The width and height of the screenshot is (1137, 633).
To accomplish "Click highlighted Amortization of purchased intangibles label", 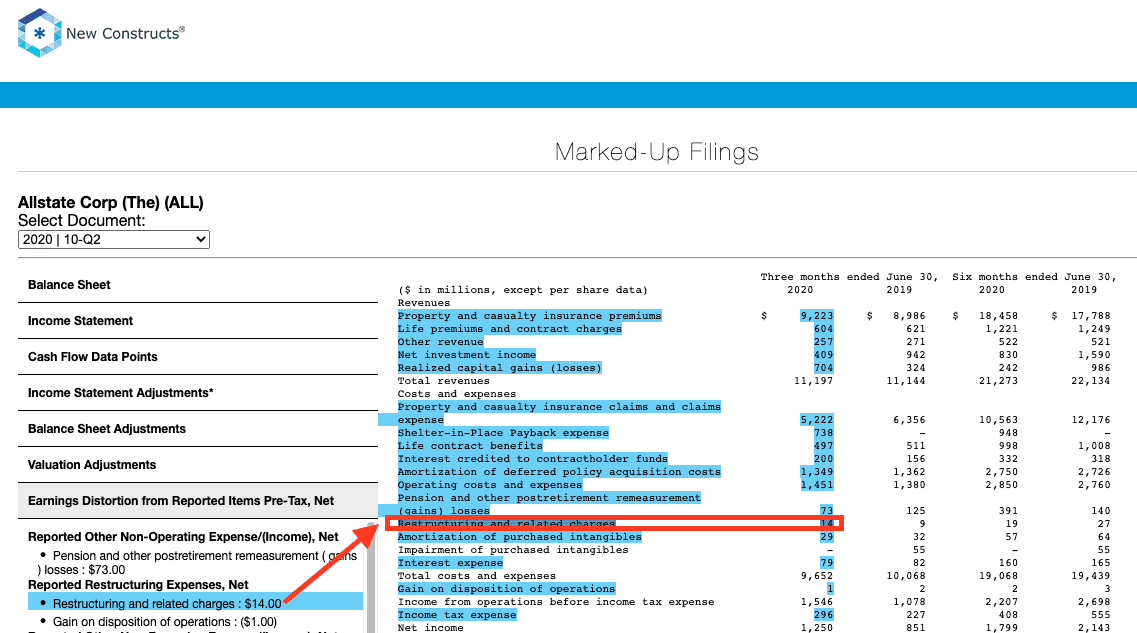I will pyautogui.click(x=519, y=537).
